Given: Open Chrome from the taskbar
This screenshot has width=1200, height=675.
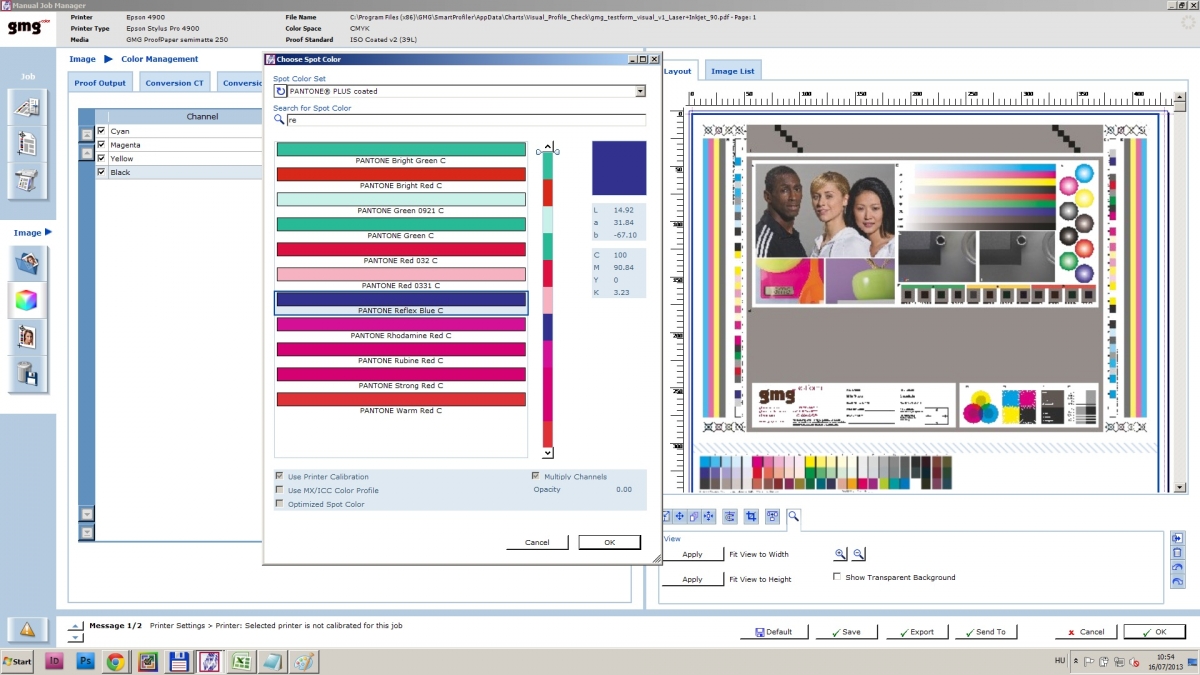Looking at the screenshot, I should 116,661.
